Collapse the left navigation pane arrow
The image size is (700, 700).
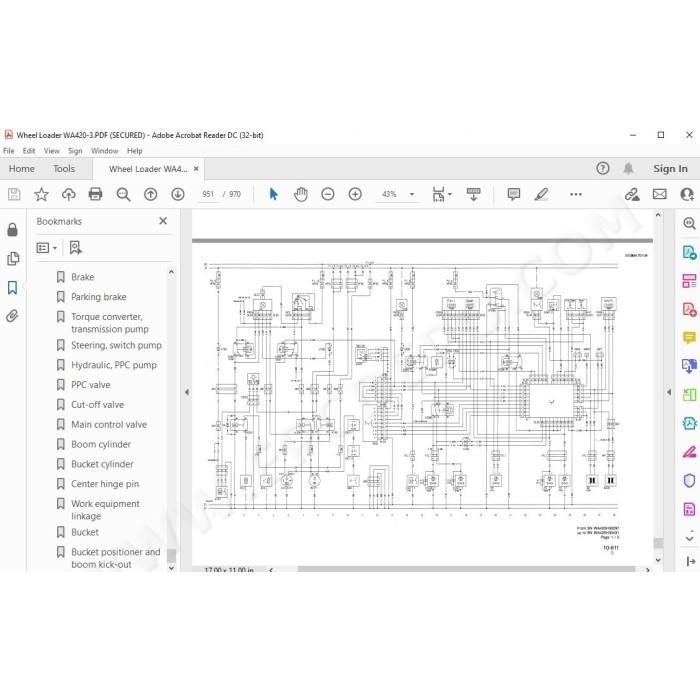(x=187, y=392)
